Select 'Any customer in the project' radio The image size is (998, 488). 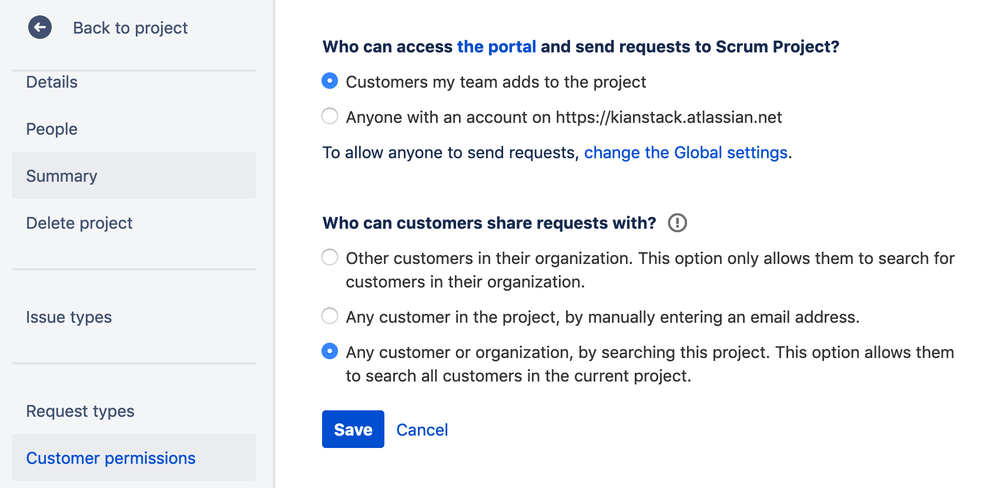click(x=330, y=317)
